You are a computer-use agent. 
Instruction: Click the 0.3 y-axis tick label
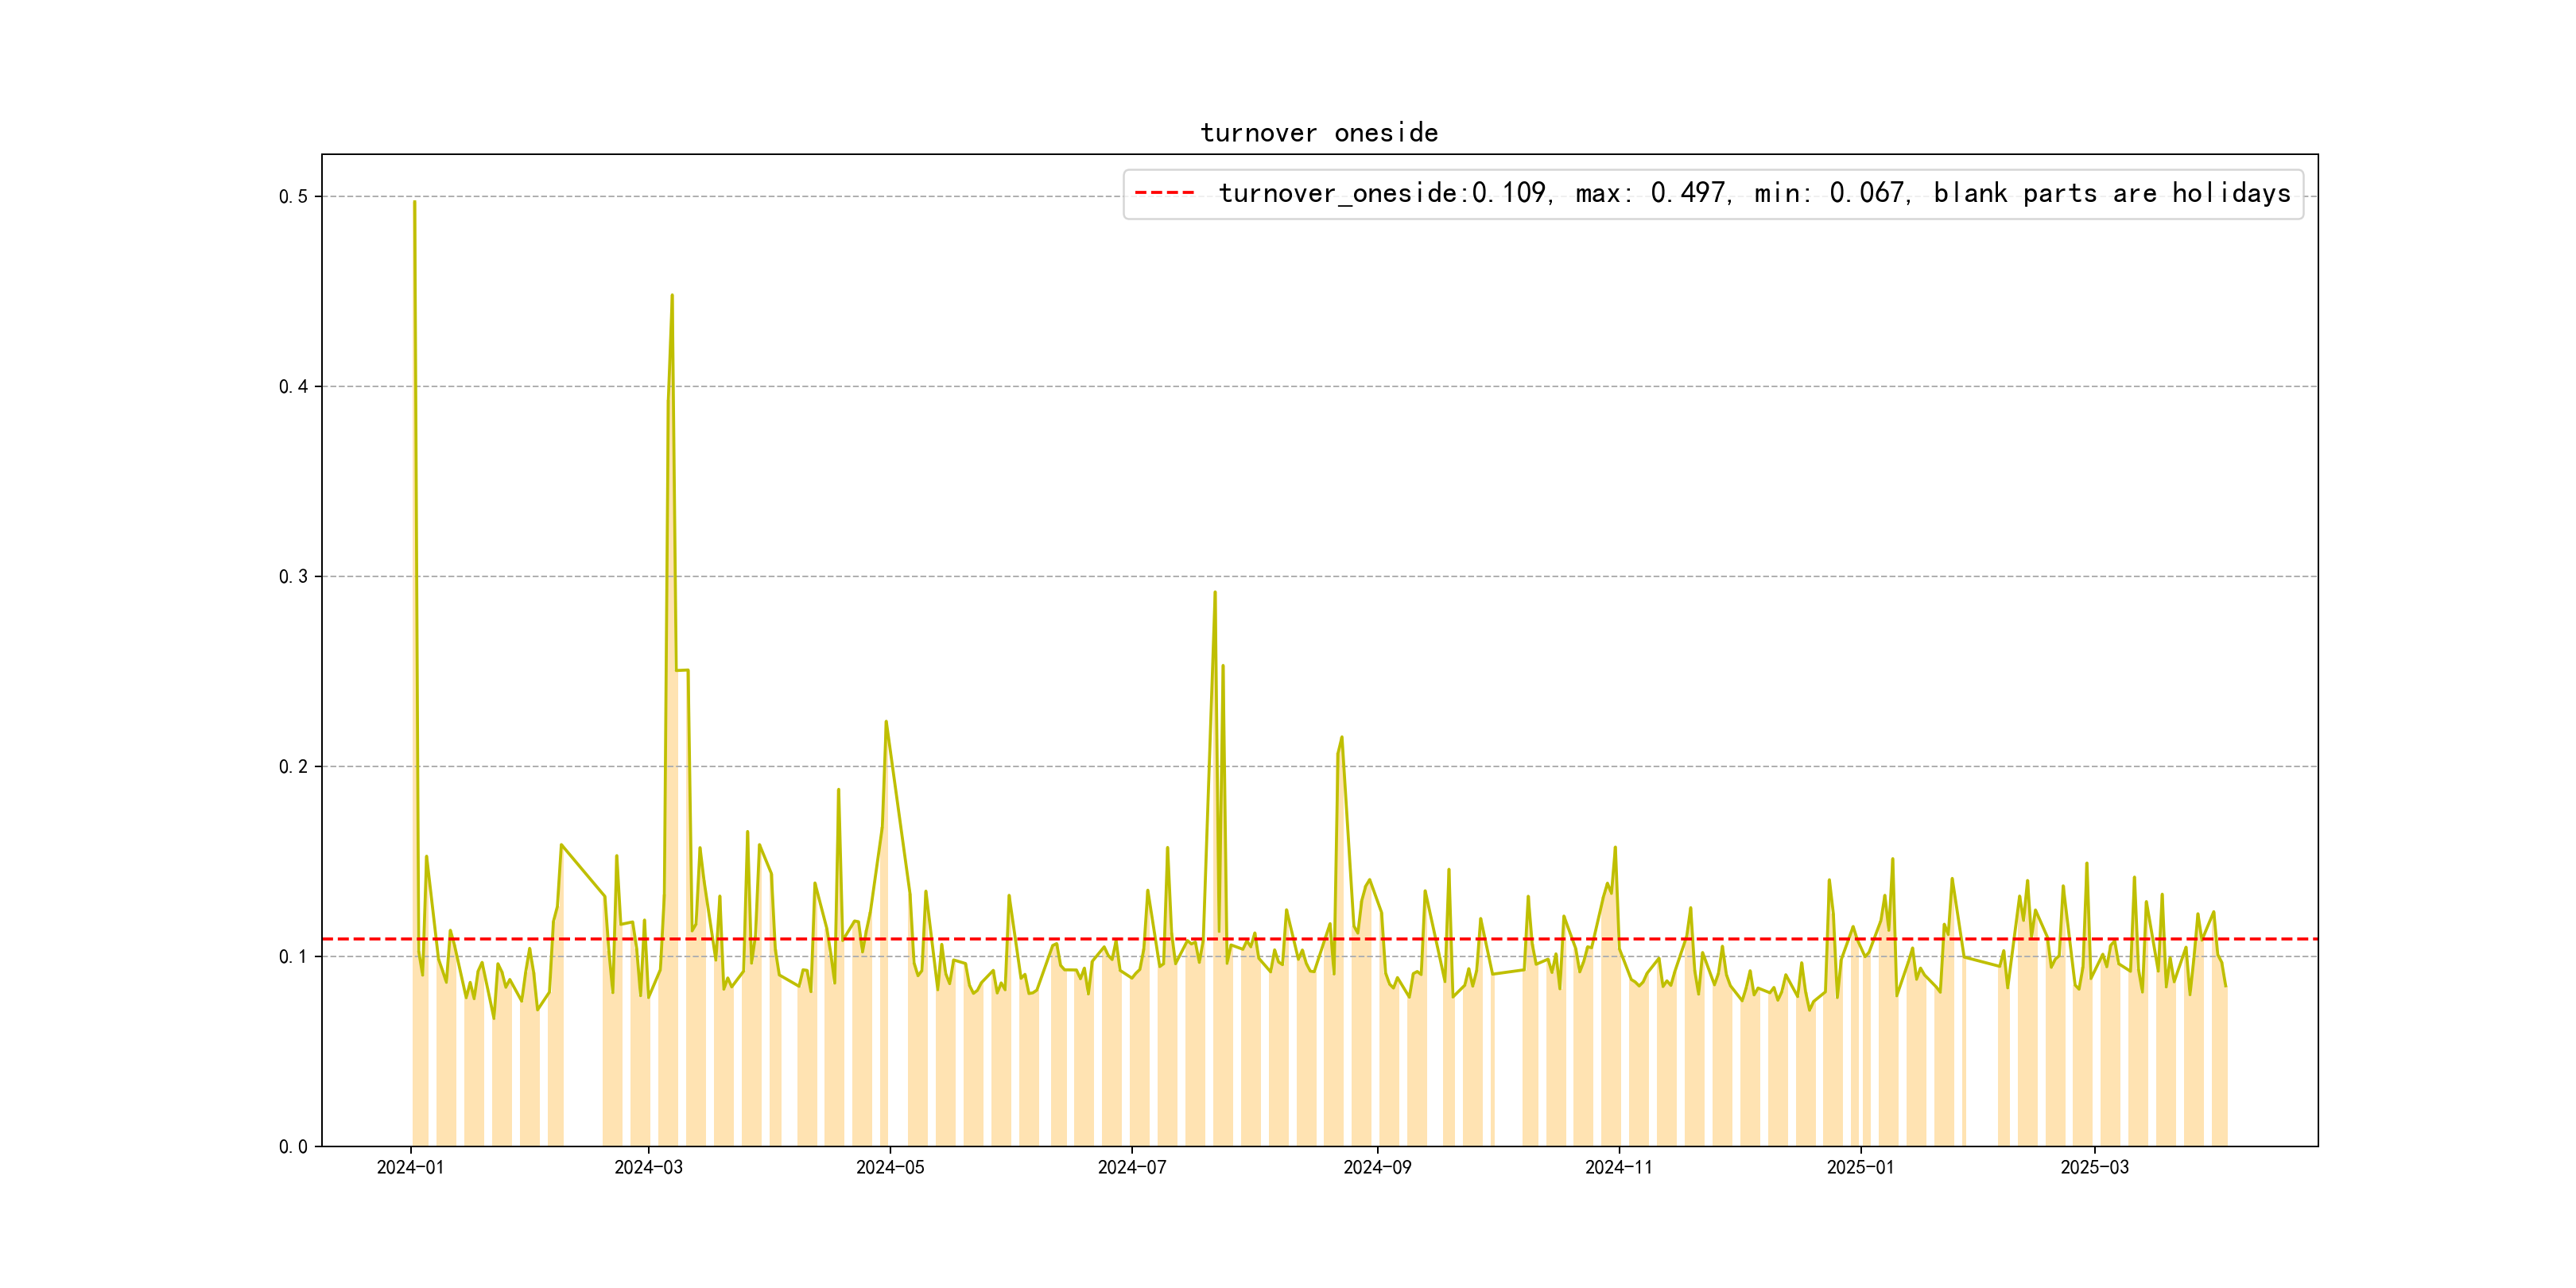coord(293,577)
